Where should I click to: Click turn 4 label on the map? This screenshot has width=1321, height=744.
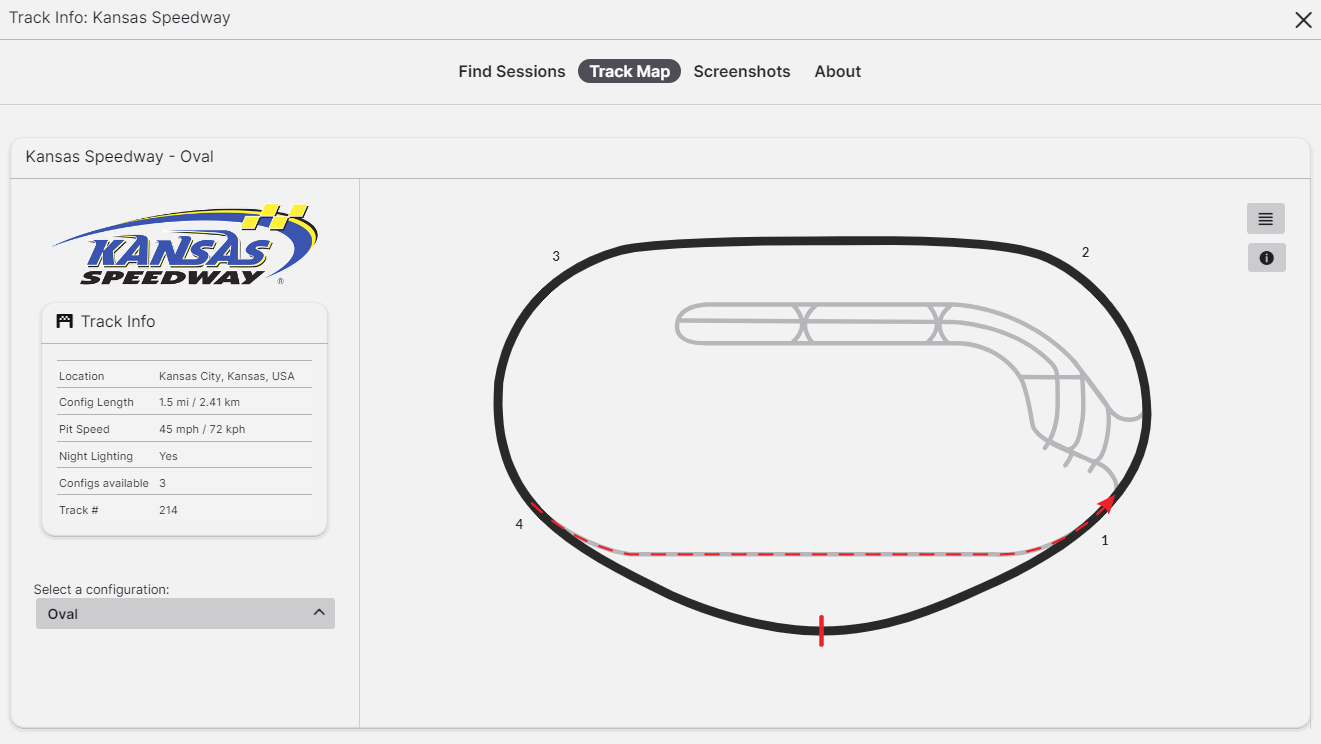[x=519, y=524]
